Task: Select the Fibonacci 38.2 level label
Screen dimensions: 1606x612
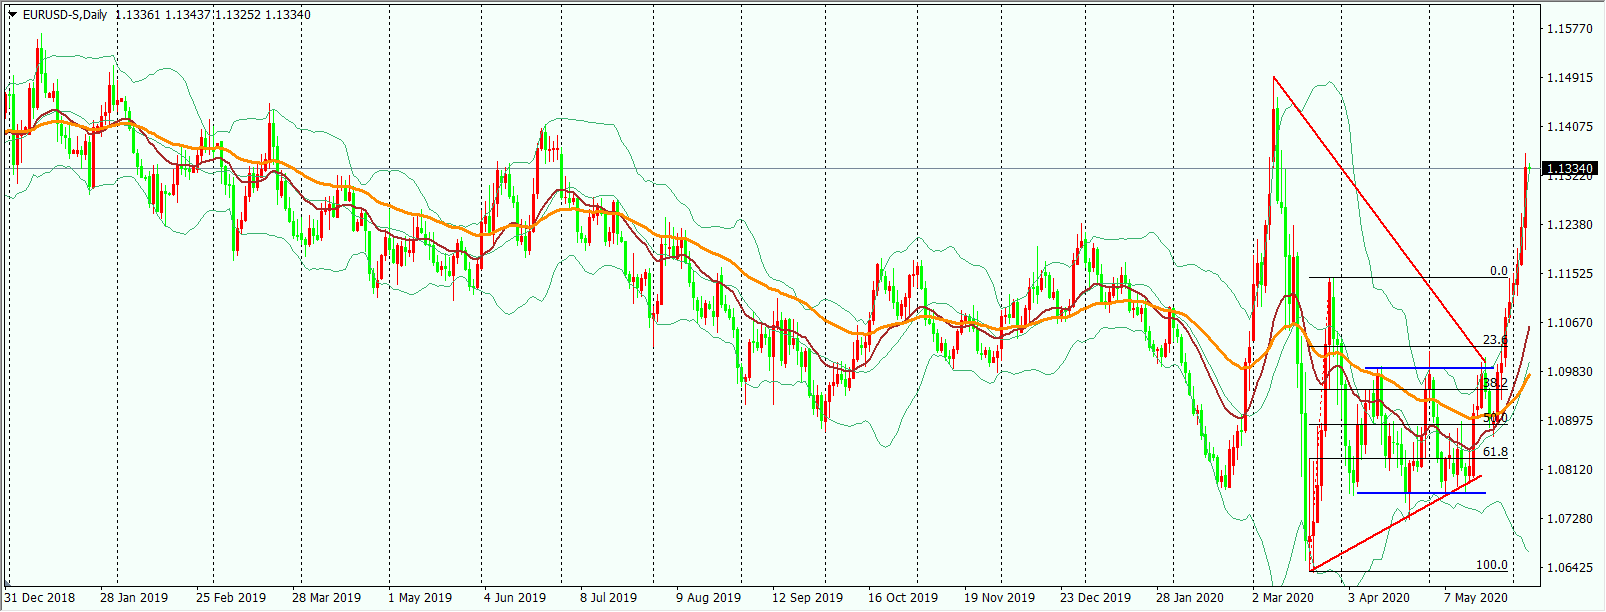Action: [x=1494, y=383]
